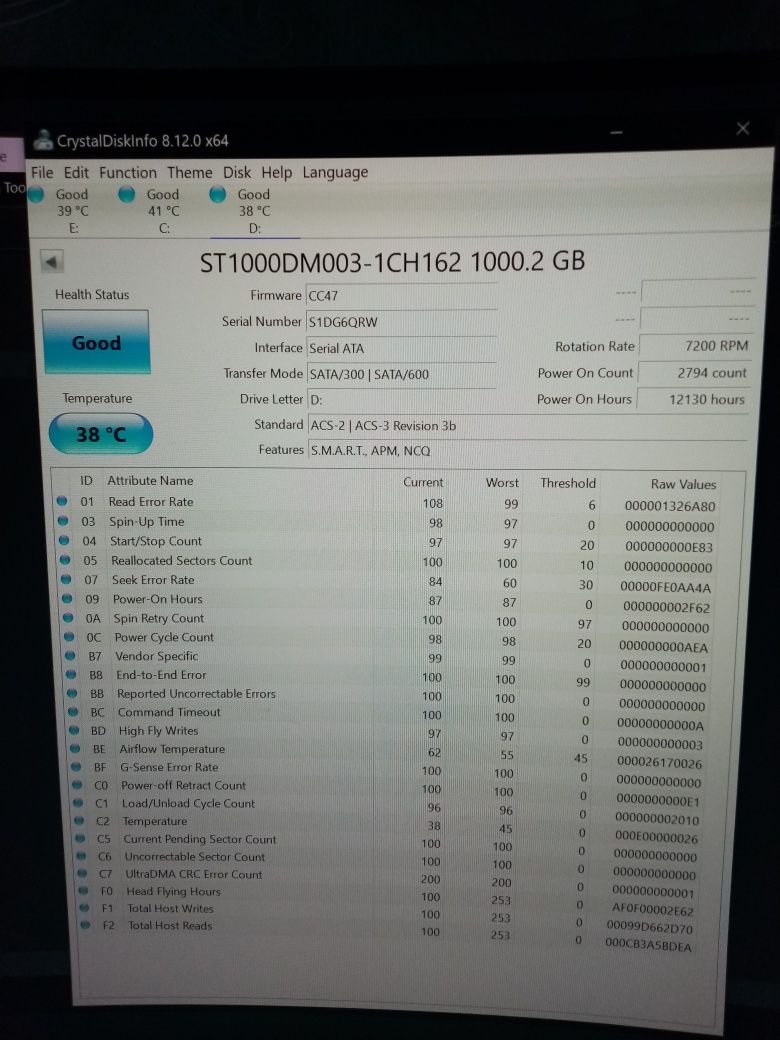Click raw value 000026170026
This screenshot has width=780, height=1040.
(x=659, y=763)
